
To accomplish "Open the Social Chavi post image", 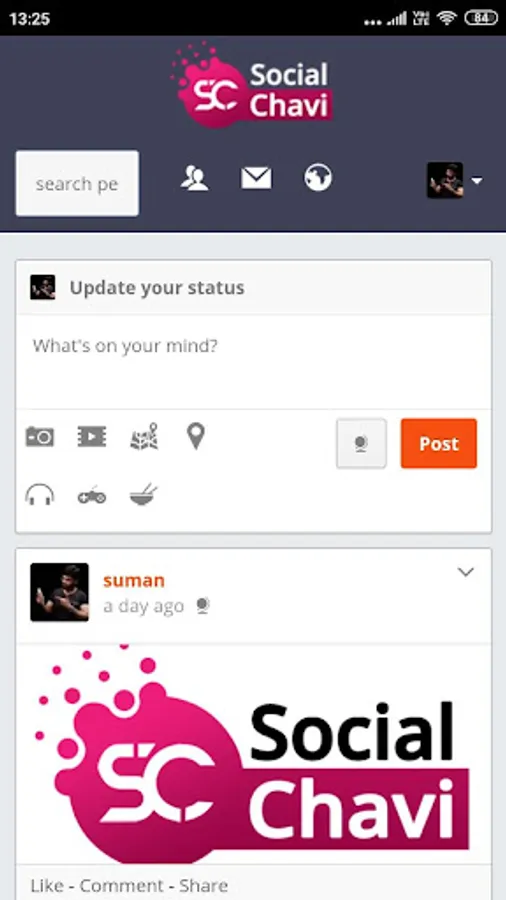I will (x=254, y=754).
